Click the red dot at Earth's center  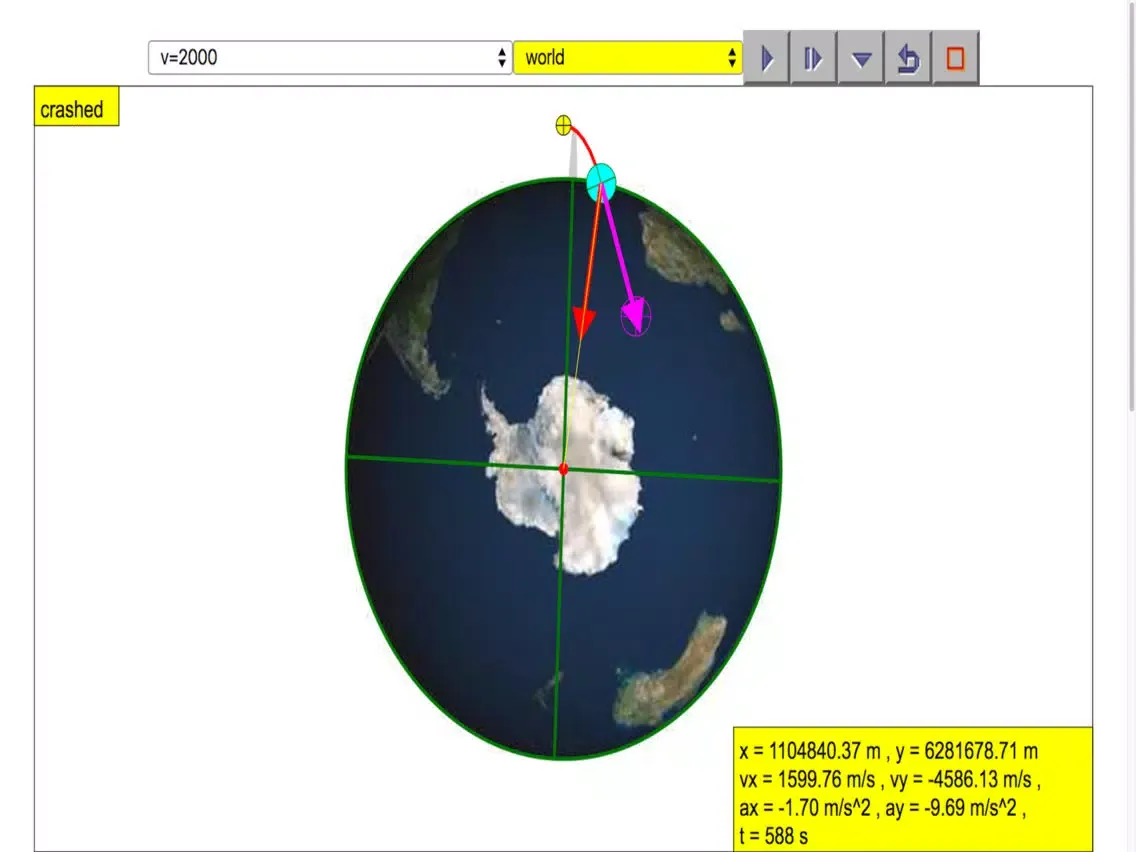pyautogui.click(x=564, y=468)
